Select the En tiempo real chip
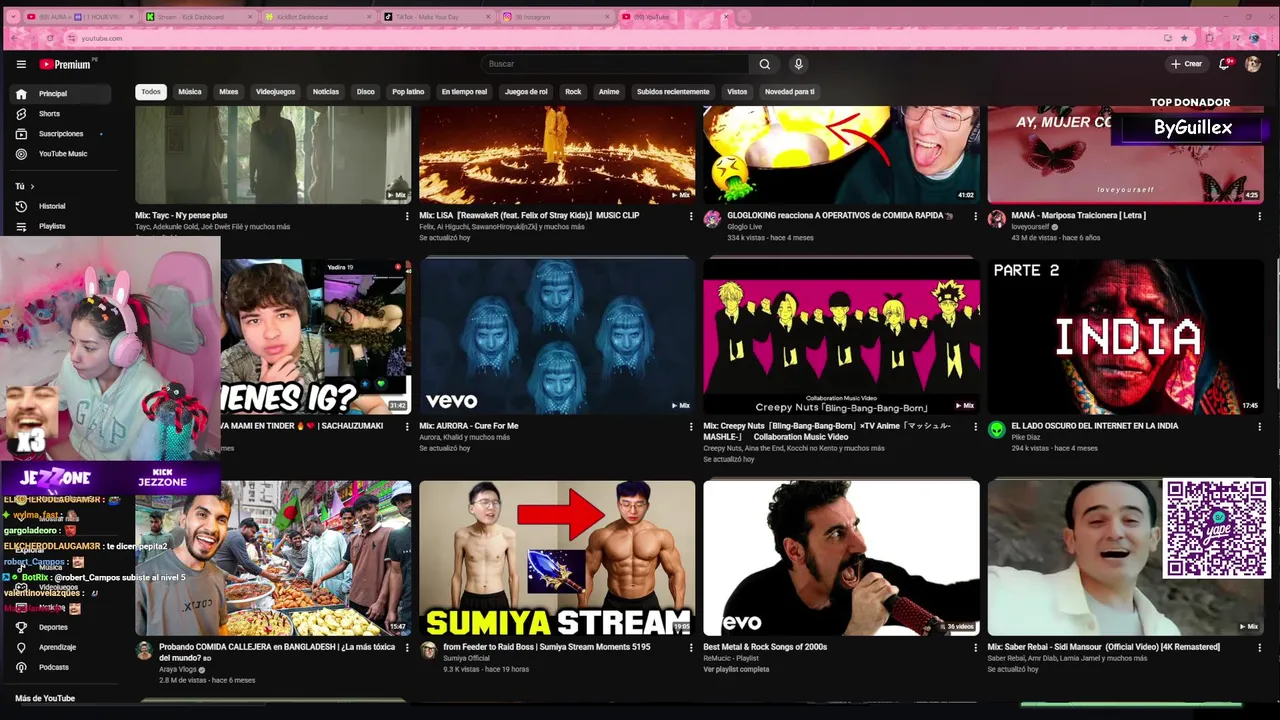1280x720 pixels. tap(464, 92)
